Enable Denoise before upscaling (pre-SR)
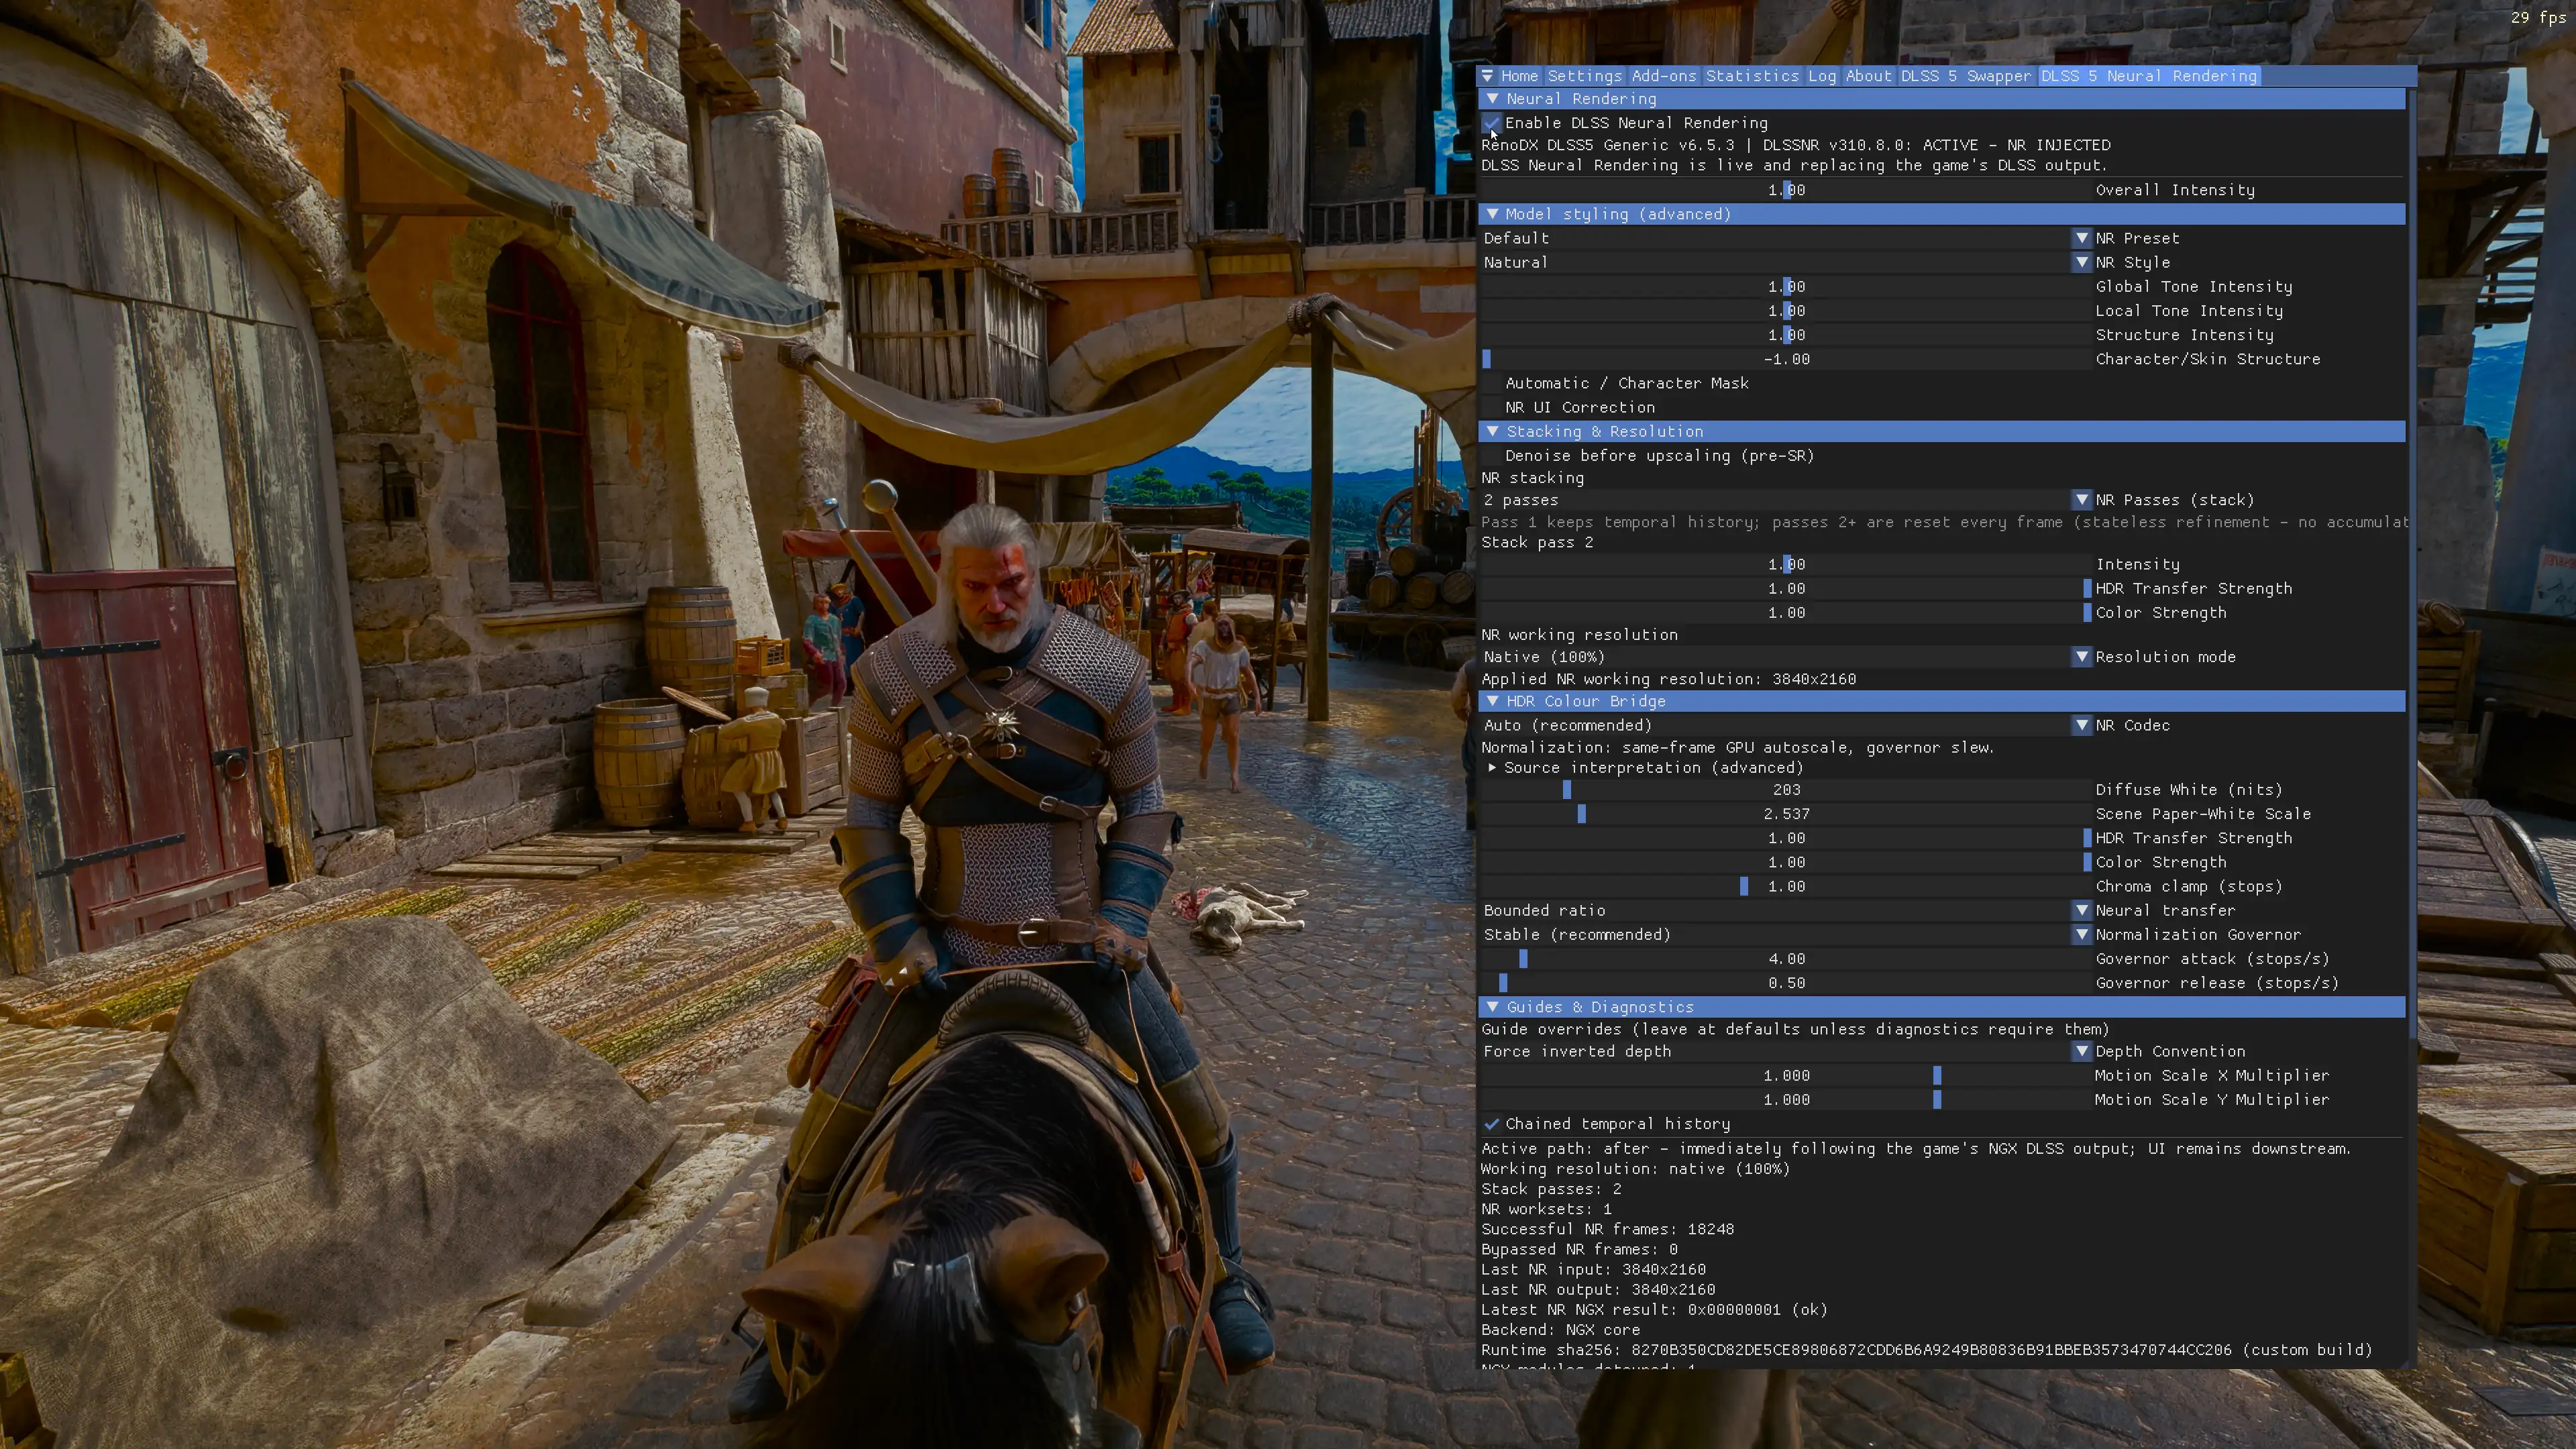This screenshot has height=1449, width=2576. tap(1491, 455)
